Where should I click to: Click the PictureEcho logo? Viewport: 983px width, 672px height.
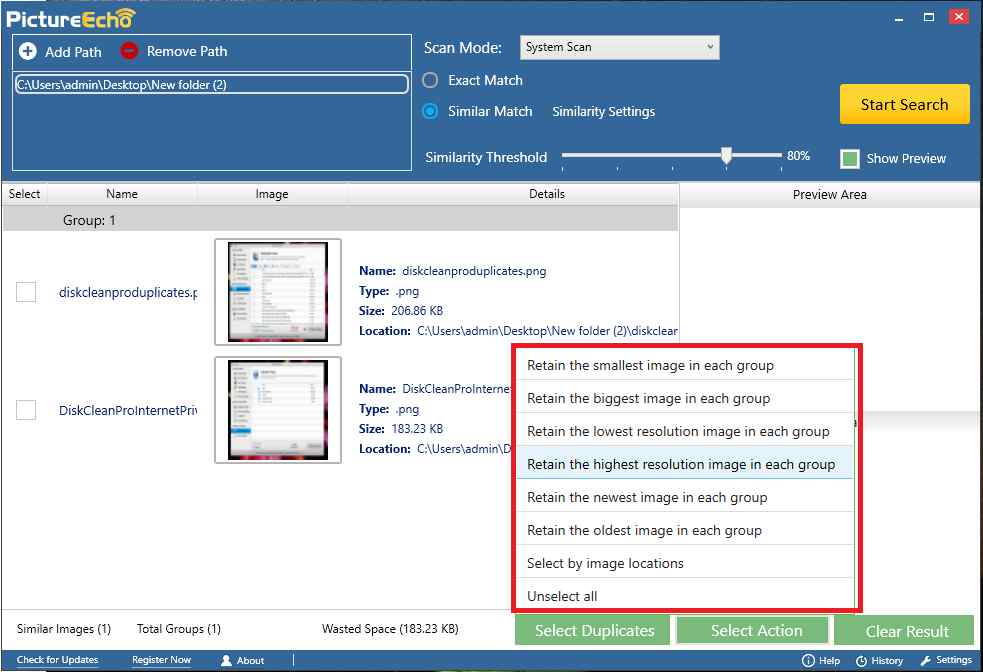click(70, 18)
